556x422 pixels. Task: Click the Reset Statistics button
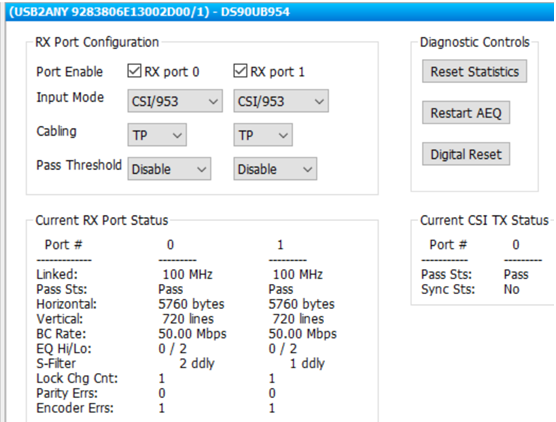tap(474, 71)
